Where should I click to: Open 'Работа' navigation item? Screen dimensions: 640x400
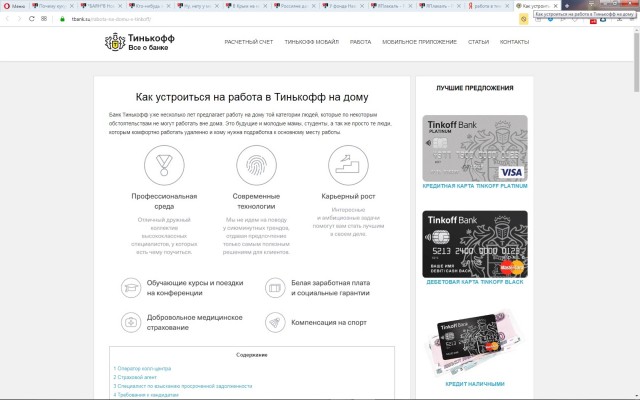coord(360,42)
